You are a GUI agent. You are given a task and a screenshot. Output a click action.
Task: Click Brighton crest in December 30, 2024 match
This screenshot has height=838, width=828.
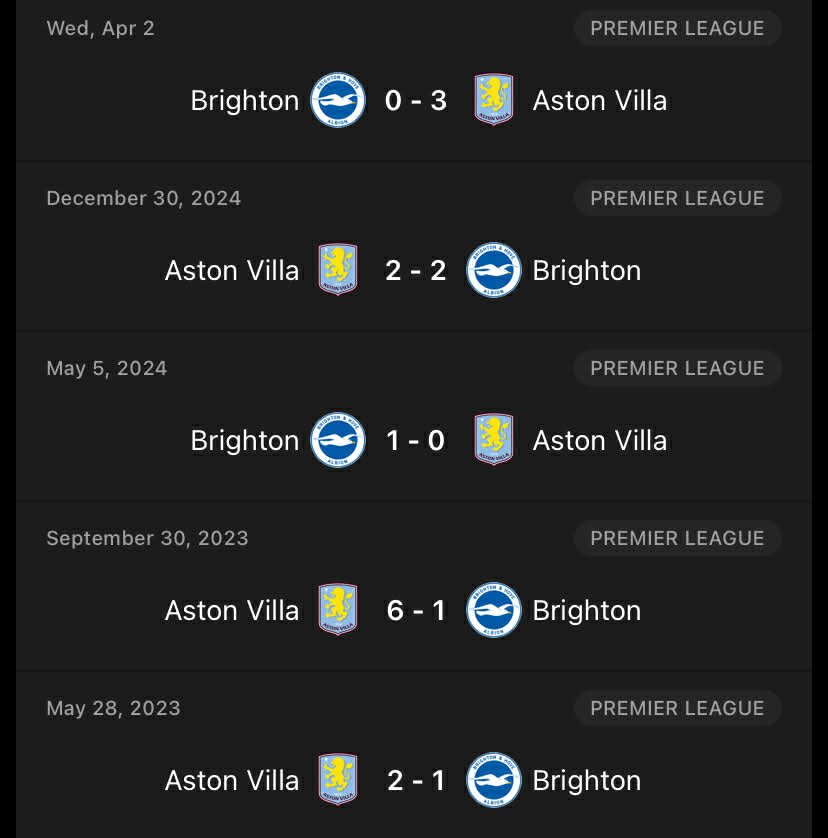click(494, 270)
